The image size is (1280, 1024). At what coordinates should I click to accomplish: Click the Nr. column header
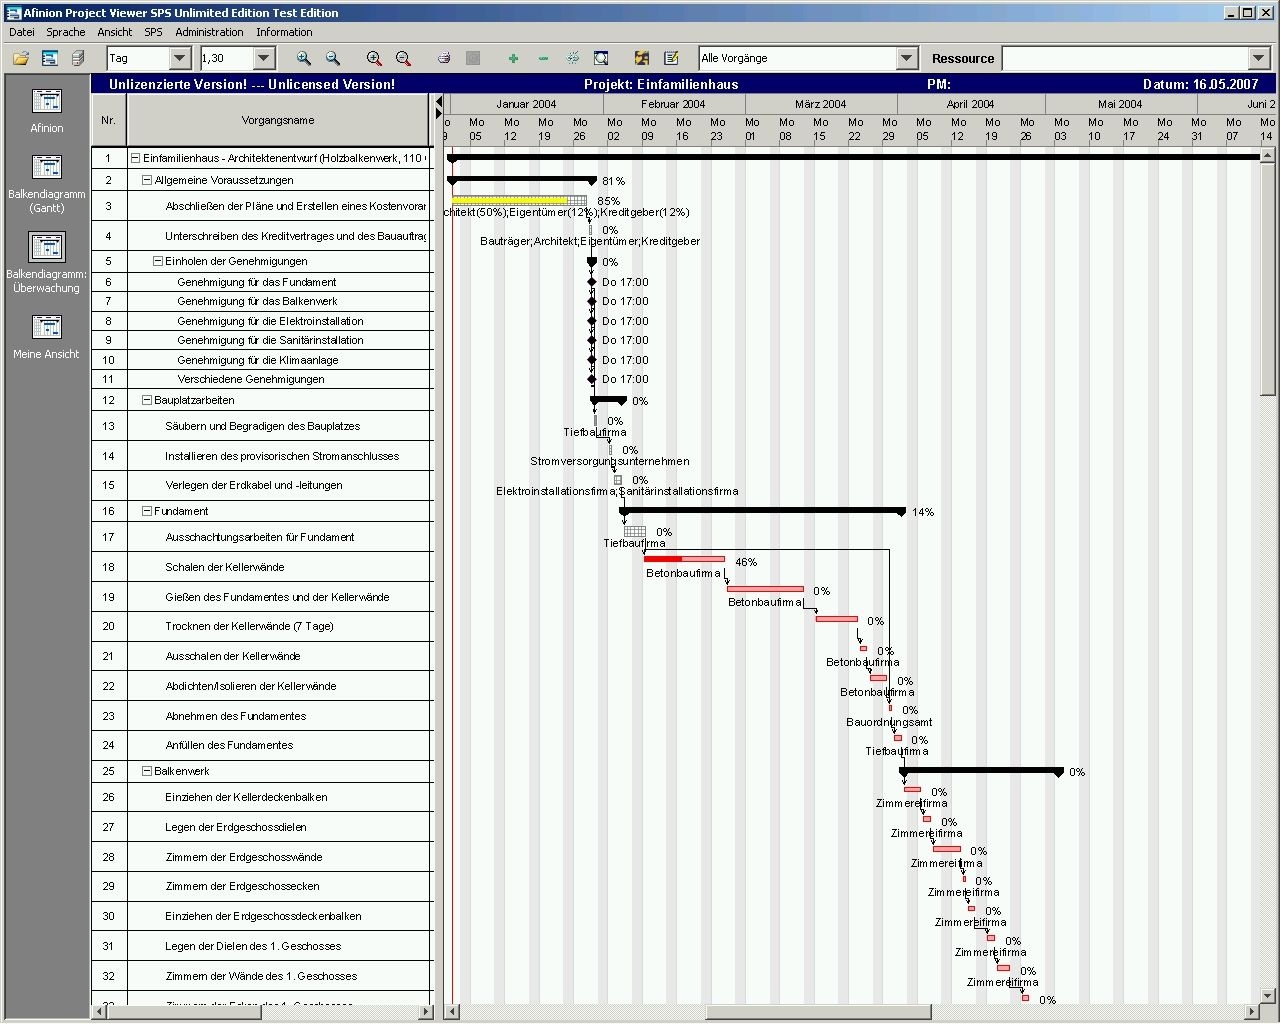(x=109, y=120)
